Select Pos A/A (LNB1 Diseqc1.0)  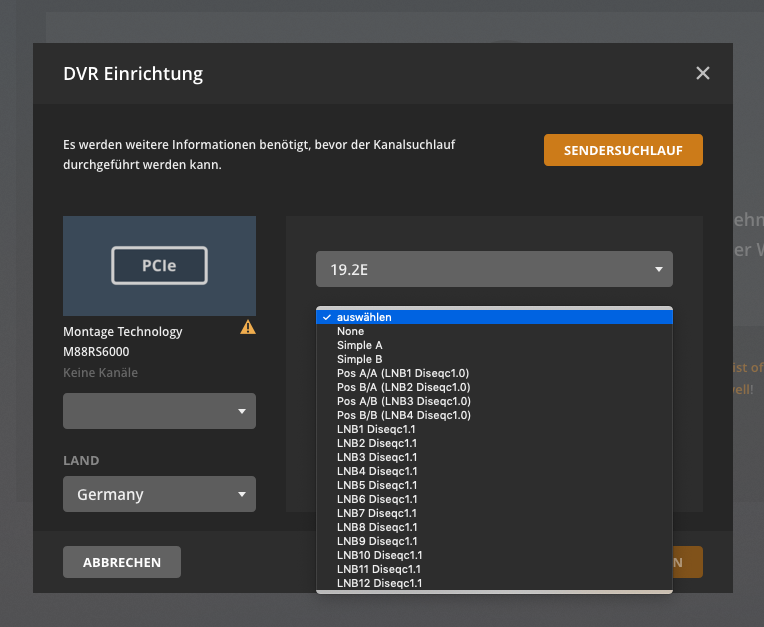tap(494, 373)
